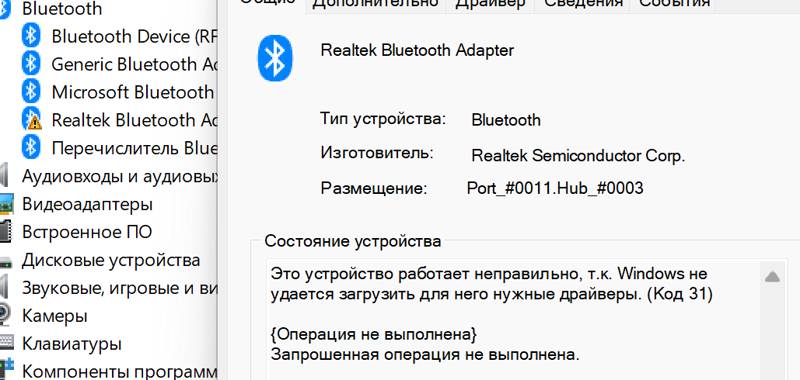Open the Сведения tab
Image resolution: width=800 pixels, height=380 pixels.
[583, 4]
